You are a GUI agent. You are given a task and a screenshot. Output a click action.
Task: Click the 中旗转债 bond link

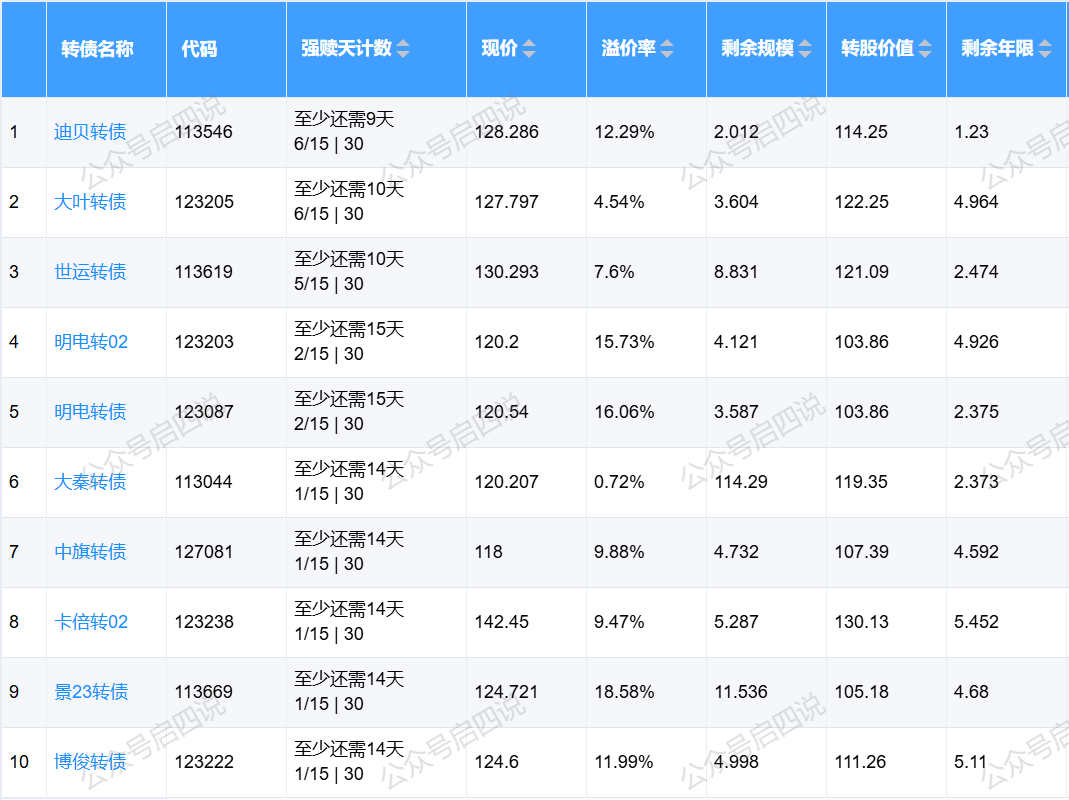click(x=90, y=552)
